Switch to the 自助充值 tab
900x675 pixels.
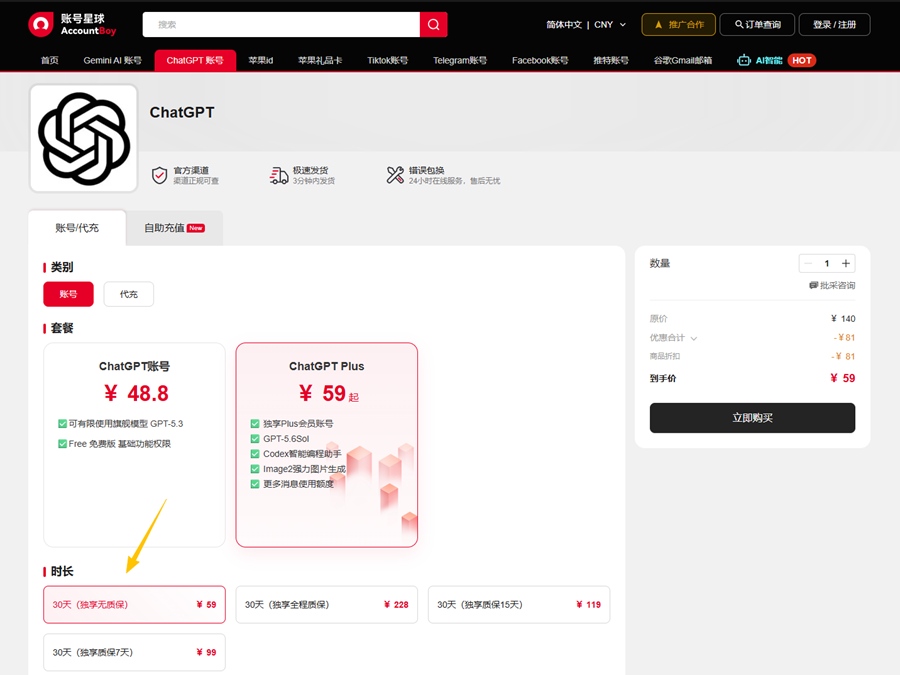click(174, 228)
